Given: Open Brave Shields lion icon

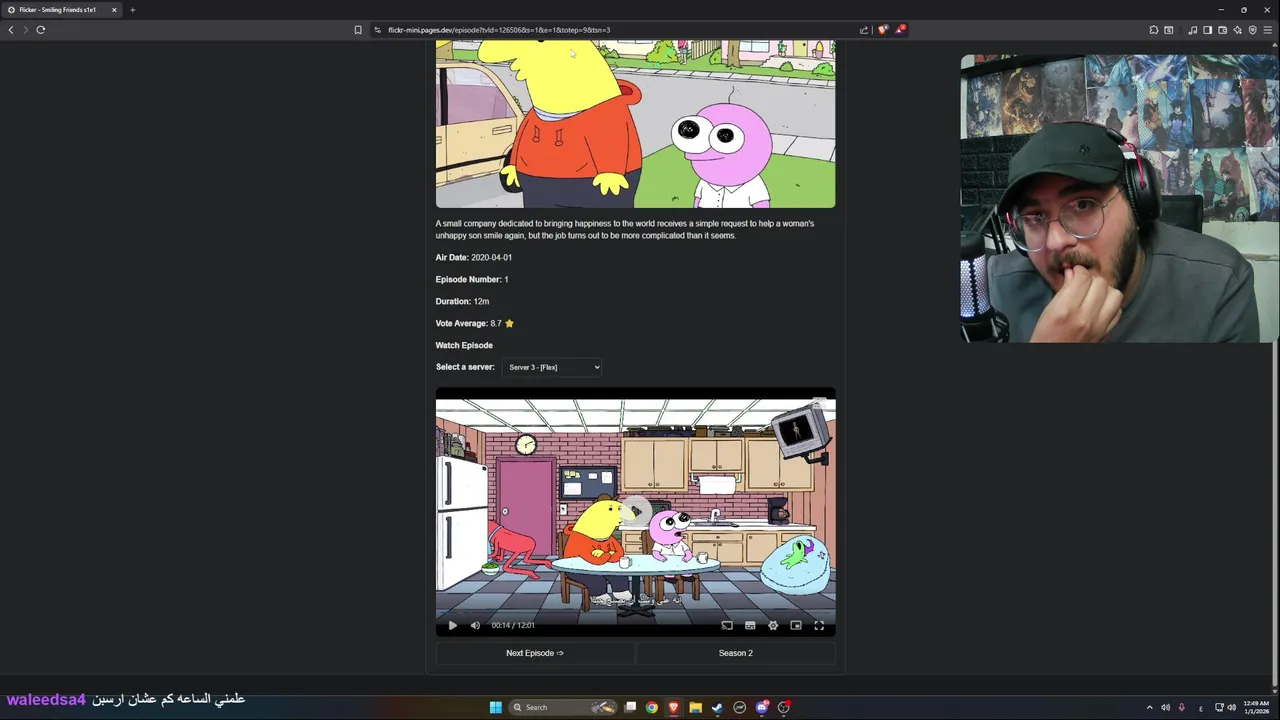Looking at the screenshot, I should (882, 30).
